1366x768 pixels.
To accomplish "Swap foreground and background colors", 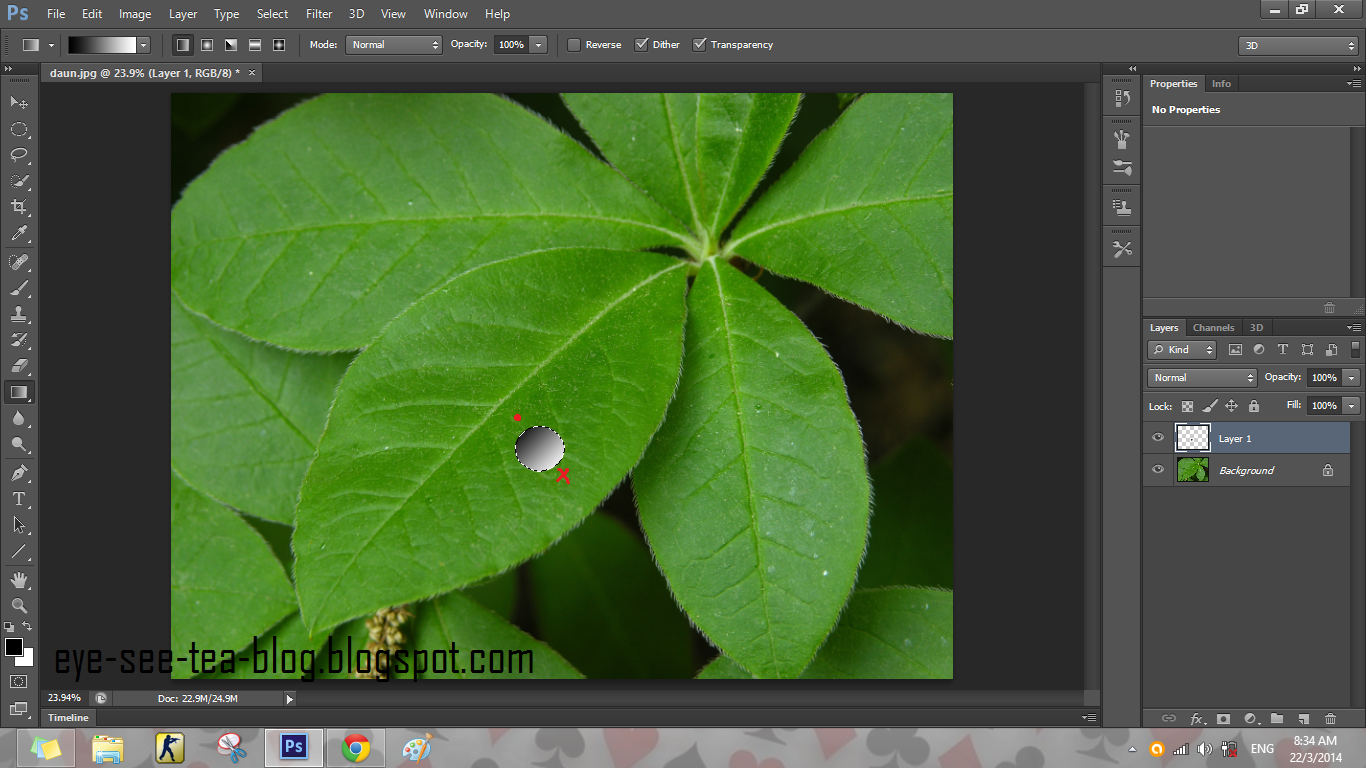I will pos(27,626).
